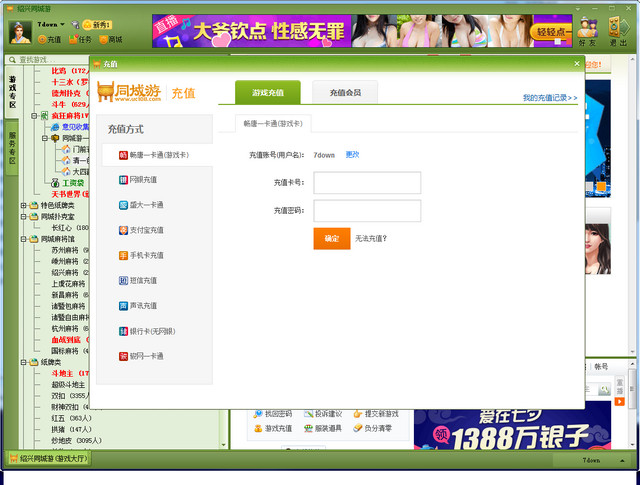Focus the 充值卡号 input field
Image resolution: width=640 pixels, height=485 pixels.
coord(367,182)
